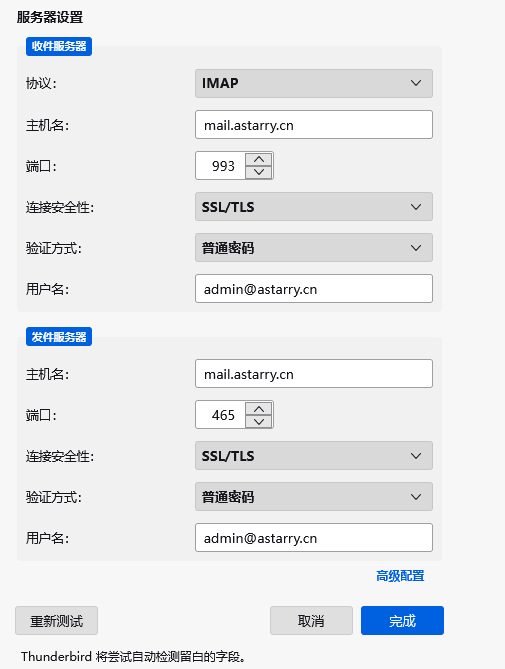The image size is (505, 669).
Task: Click the 取消 cancel button
Action: pos(311,621)
